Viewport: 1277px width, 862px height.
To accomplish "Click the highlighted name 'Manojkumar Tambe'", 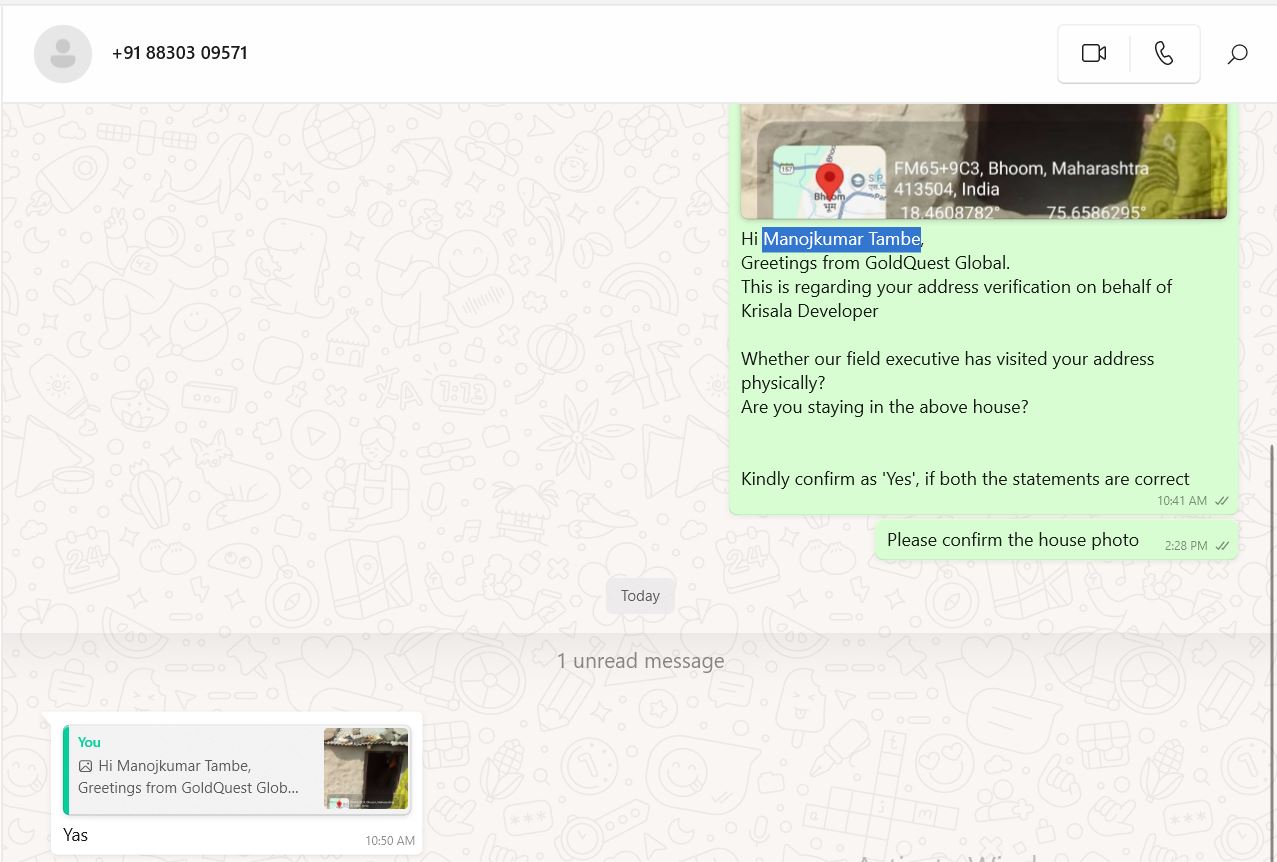I will coord(841,239).
